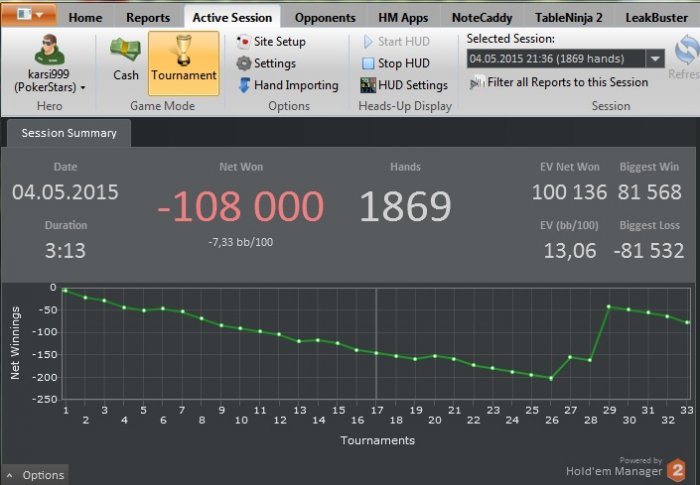Open the LeakBuster tab
Image resolution: width=700 pixels, height=485 pixels.
[656, 17]
